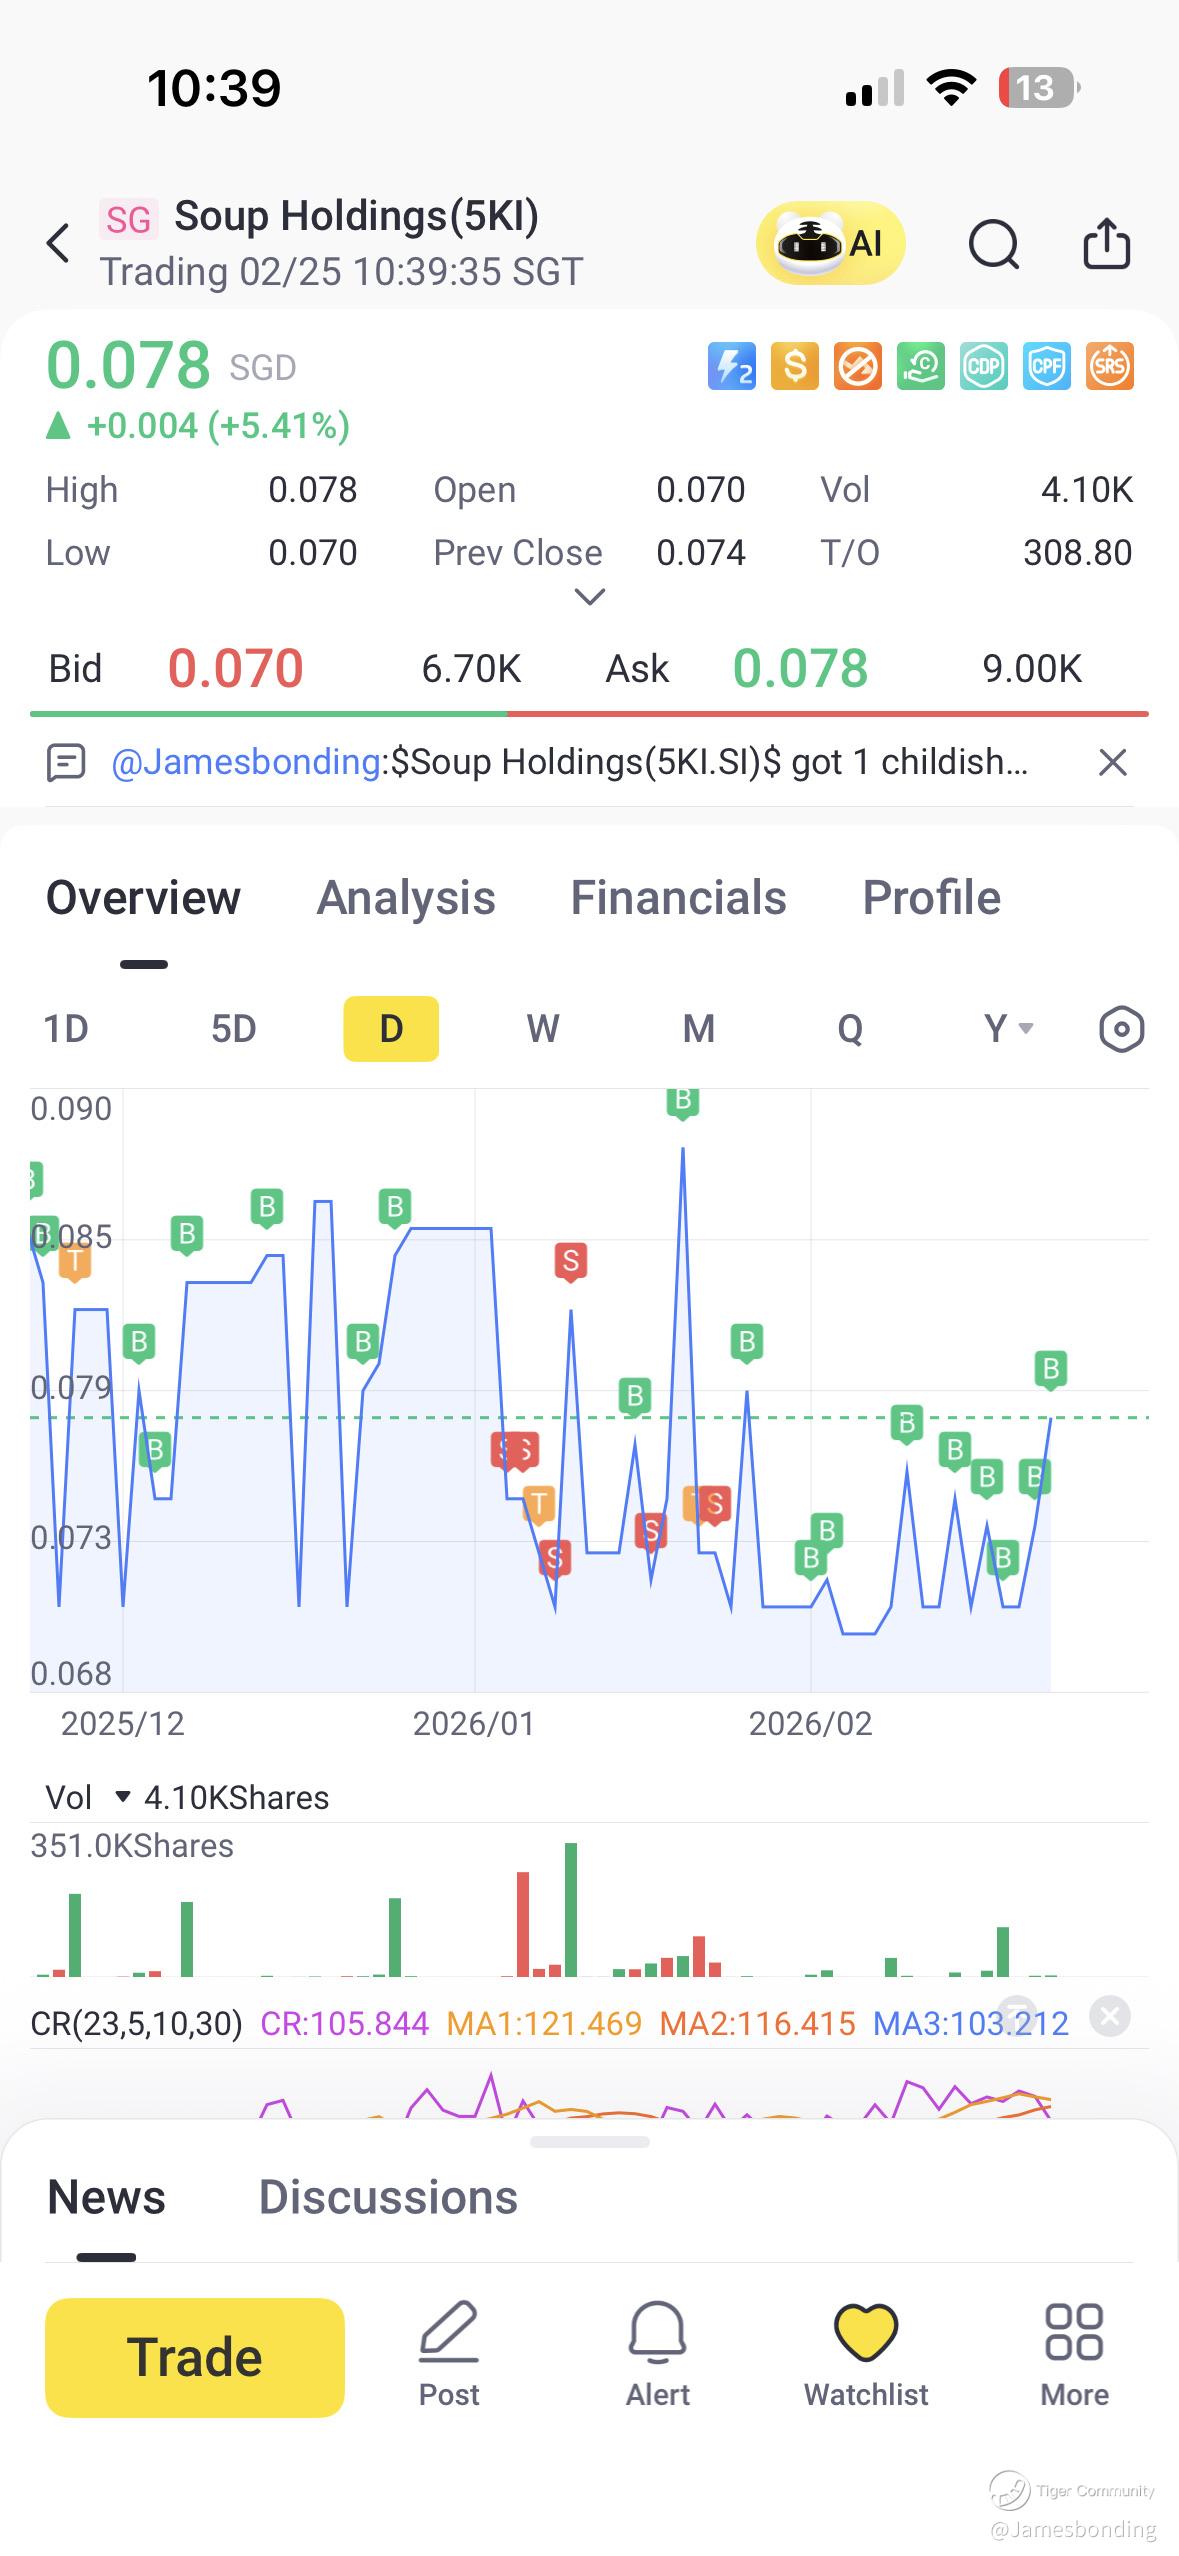Switch to the Analysis tab
This screenshot has width=1179, height=2556.
[406, 897]
